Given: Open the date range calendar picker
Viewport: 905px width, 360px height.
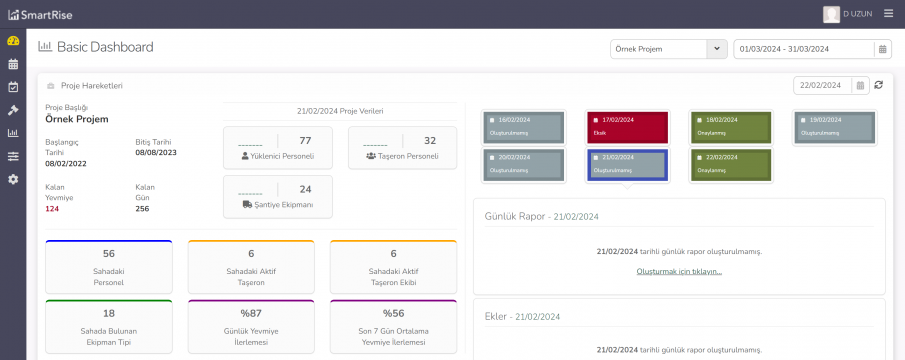Looking at the screenshot, I should (882, 49).
